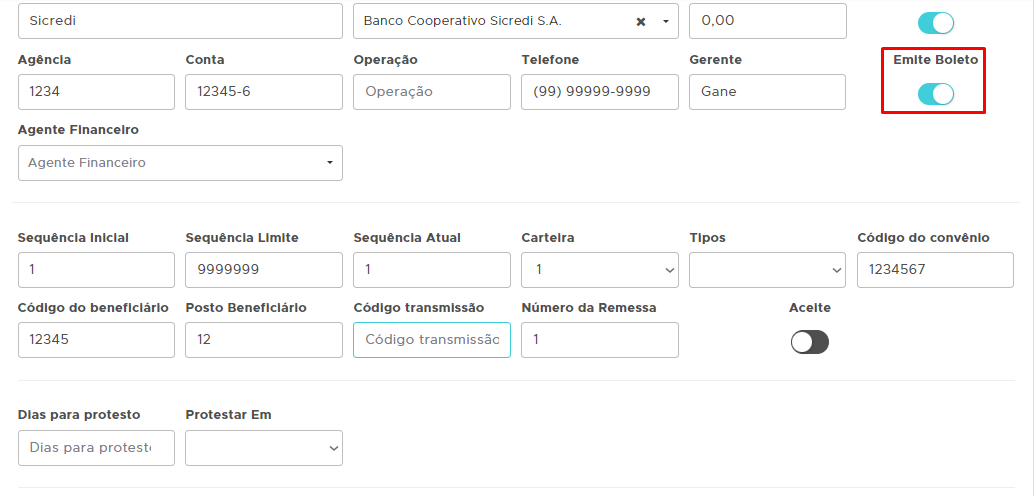Toggle the Emite Boleto switch

[935, 94]
